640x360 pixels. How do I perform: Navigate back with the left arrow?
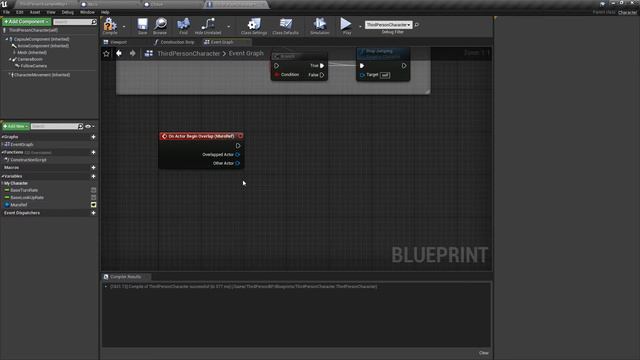(119, 53)
